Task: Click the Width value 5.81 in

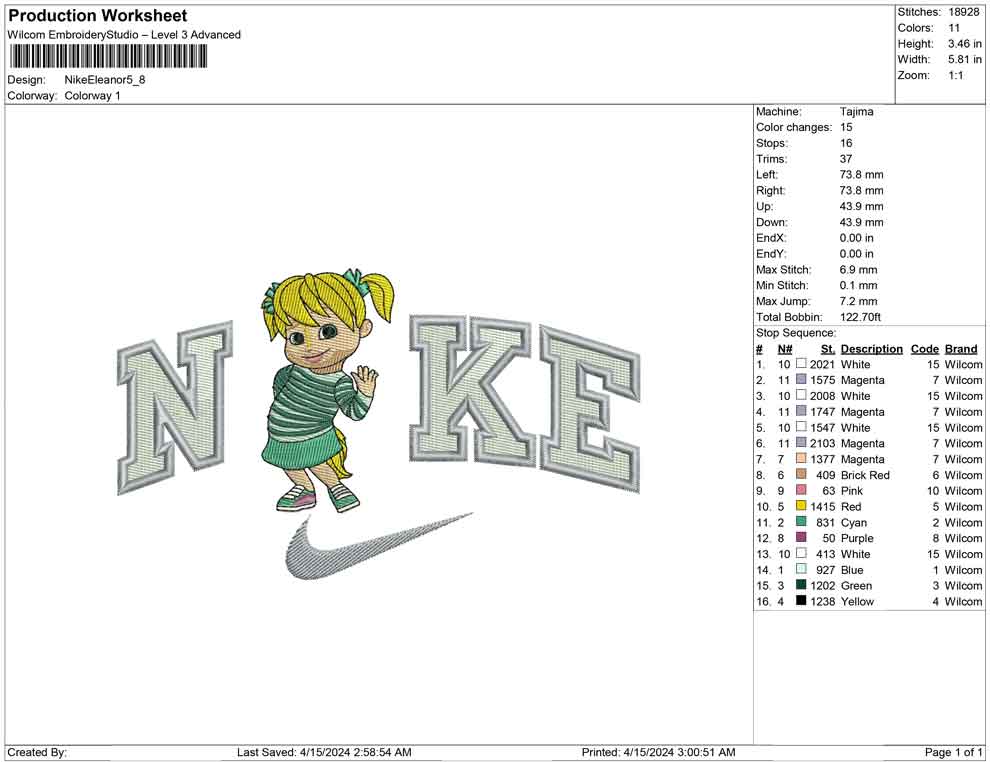Action: point(964,59)
